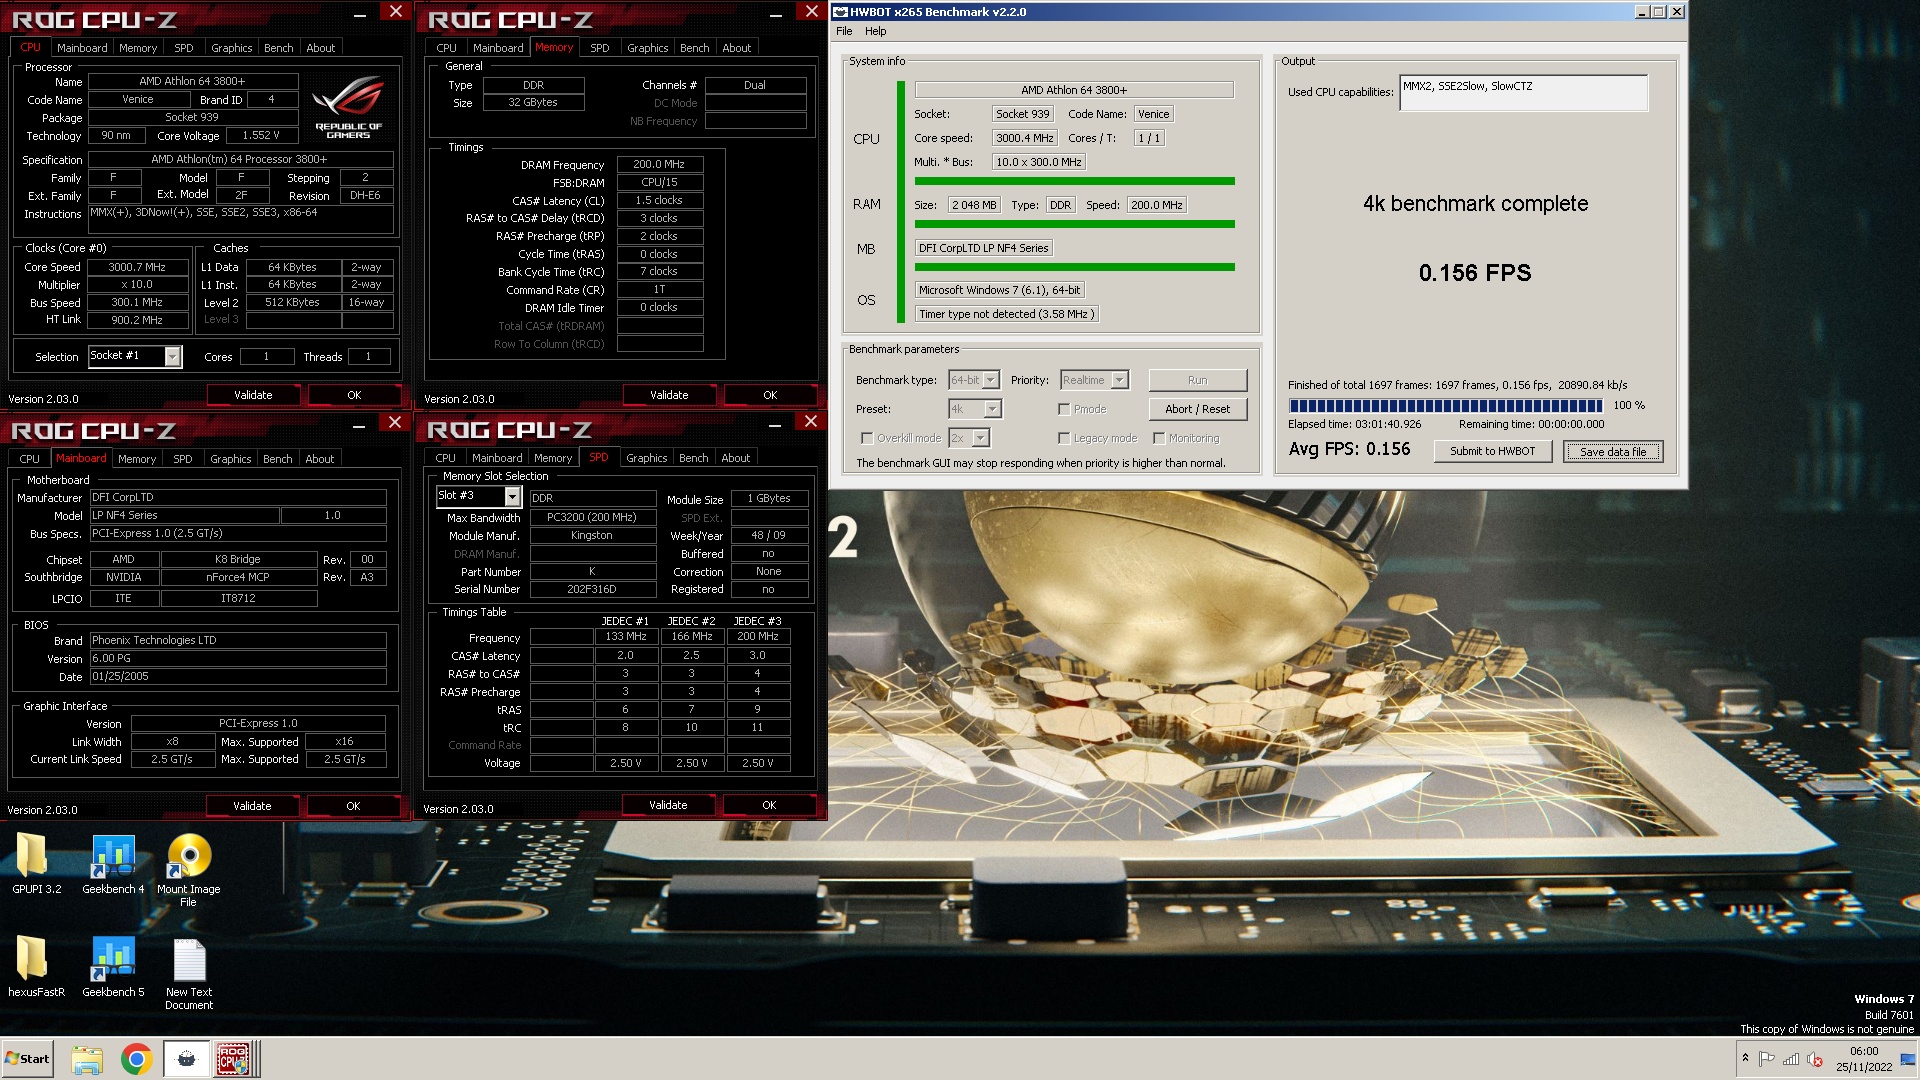Click the Republic of Gamers logo
The image size is (1920, 1080).
click(x=348, y=107)
